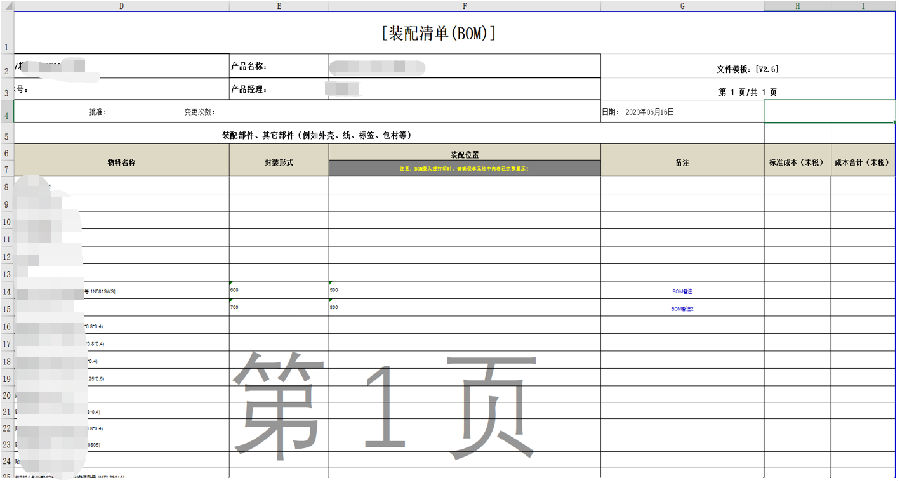Click the blurred product name value cell

point(377,68)
